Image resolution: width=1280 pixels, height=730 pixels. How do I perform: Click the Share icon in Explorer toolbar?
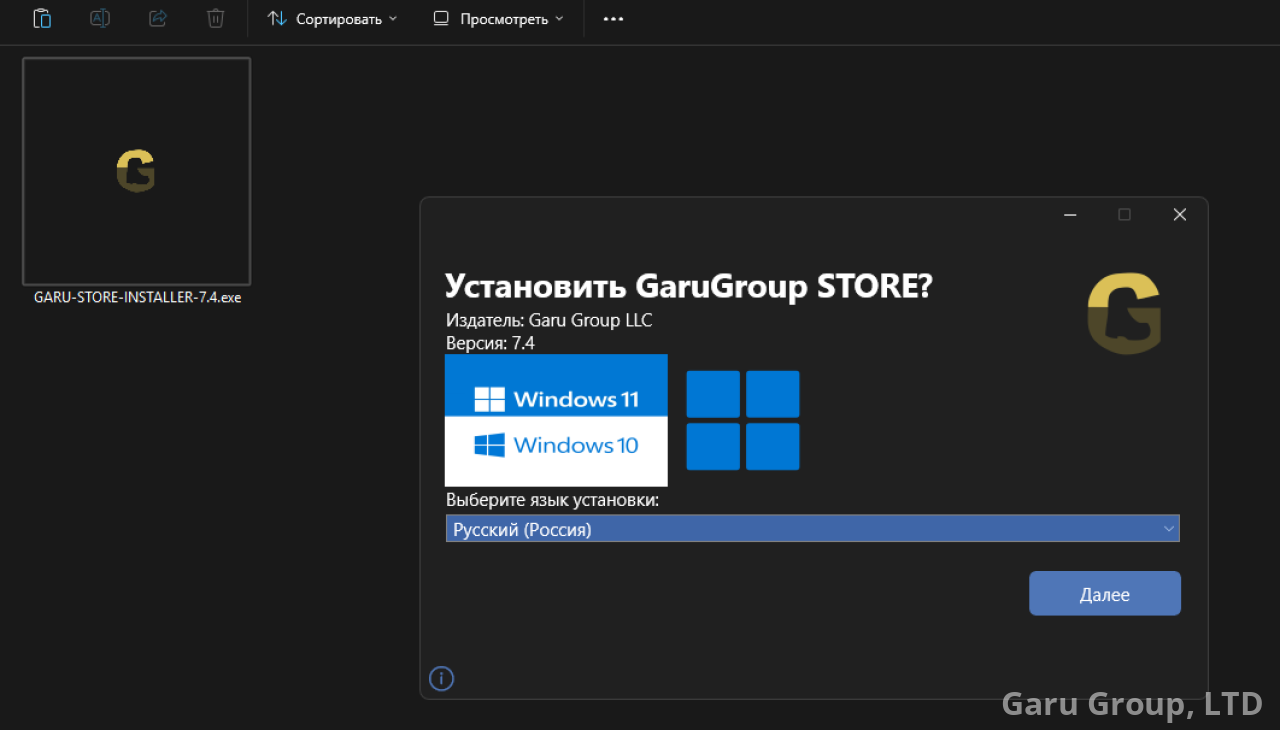pos(158,18)
